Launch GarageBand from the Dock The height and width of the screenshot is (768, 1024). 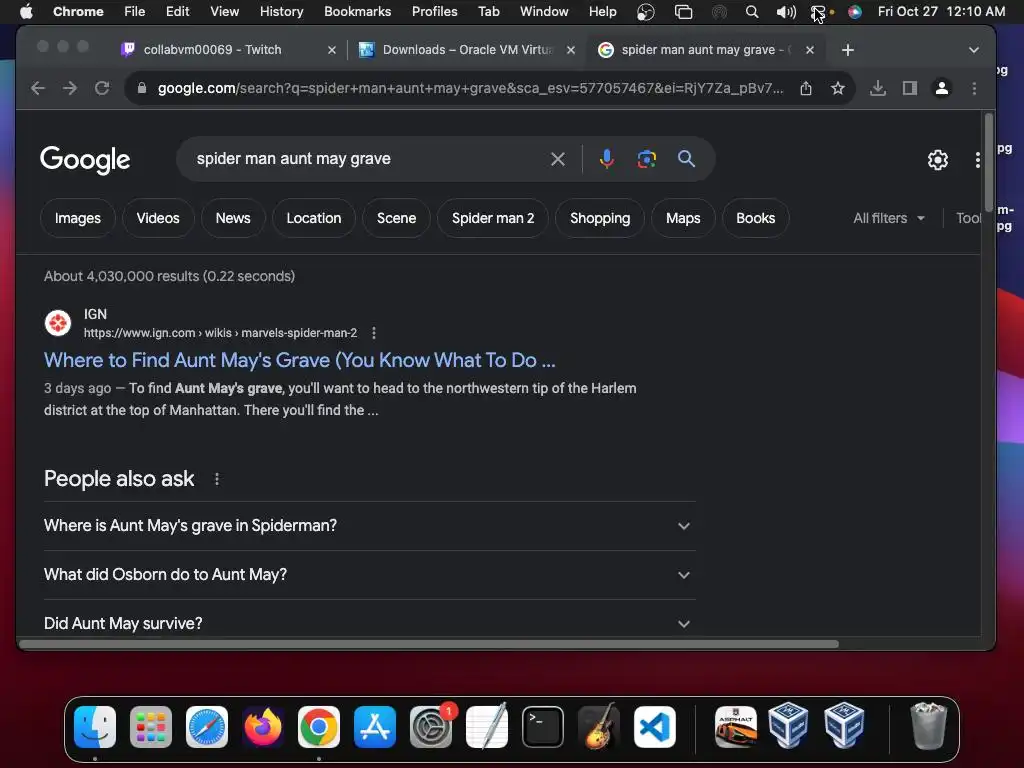coord(599,727)
